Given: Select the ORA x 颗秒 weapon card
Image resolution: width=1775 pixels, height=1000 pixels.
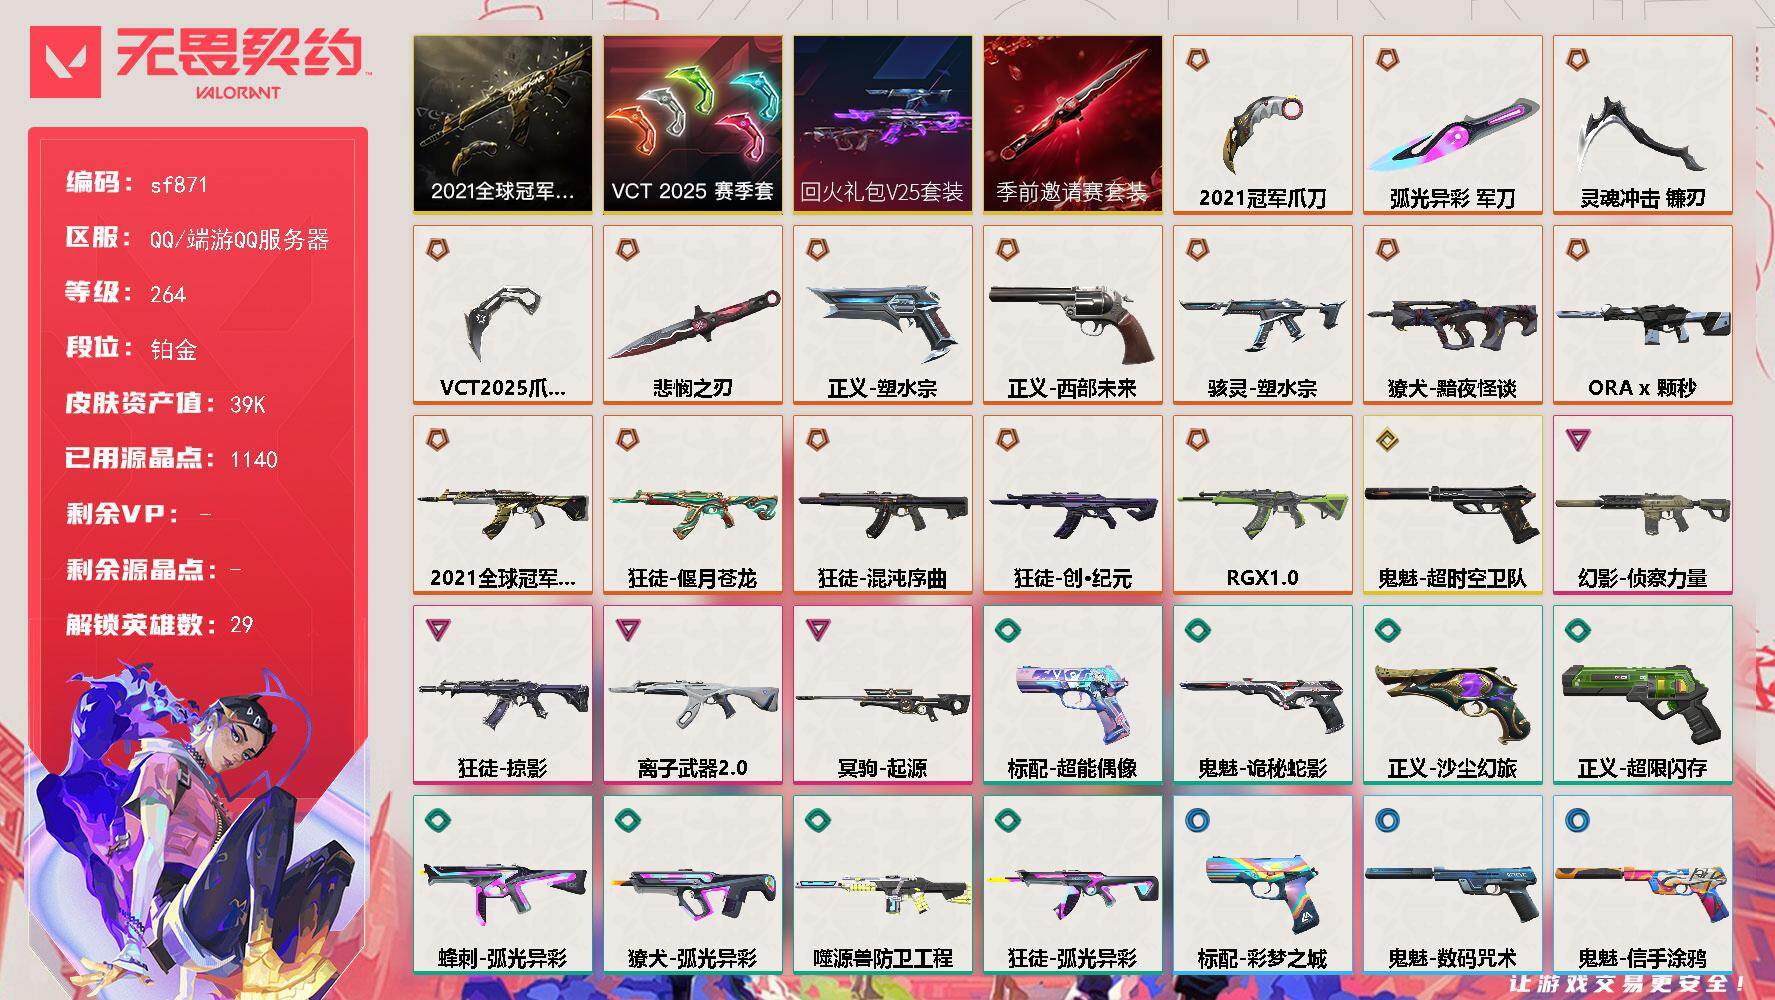Looking at the screenshot, I should pos(1642,315).
